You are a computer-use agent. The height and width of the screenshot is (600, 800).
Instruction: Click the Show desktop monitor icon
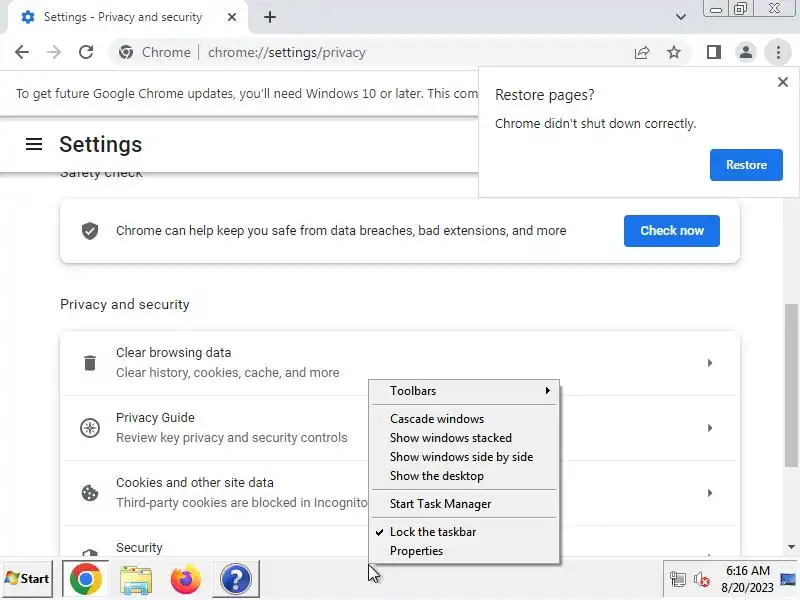click(x=788, y=579)
